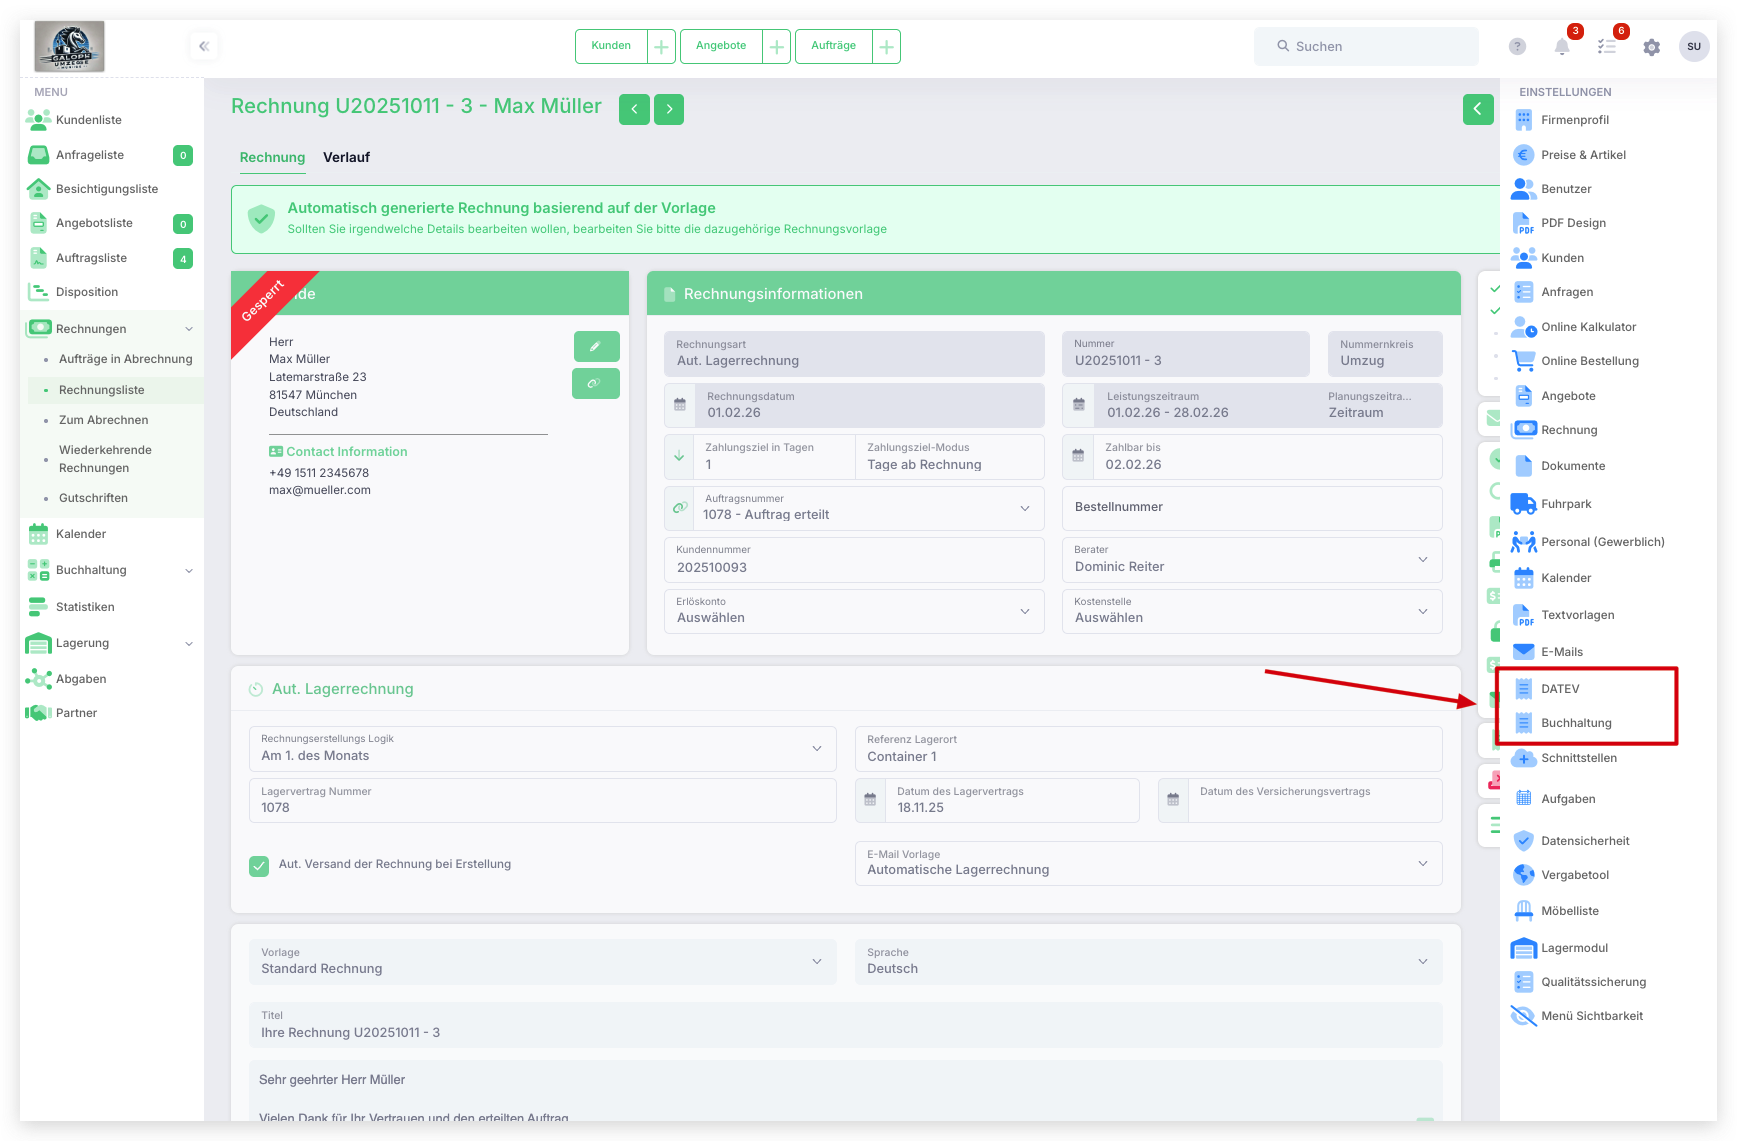Open the Statistiken menu entry
Viewport: 1737px width, 1141px height.
(x=85, y=607)
